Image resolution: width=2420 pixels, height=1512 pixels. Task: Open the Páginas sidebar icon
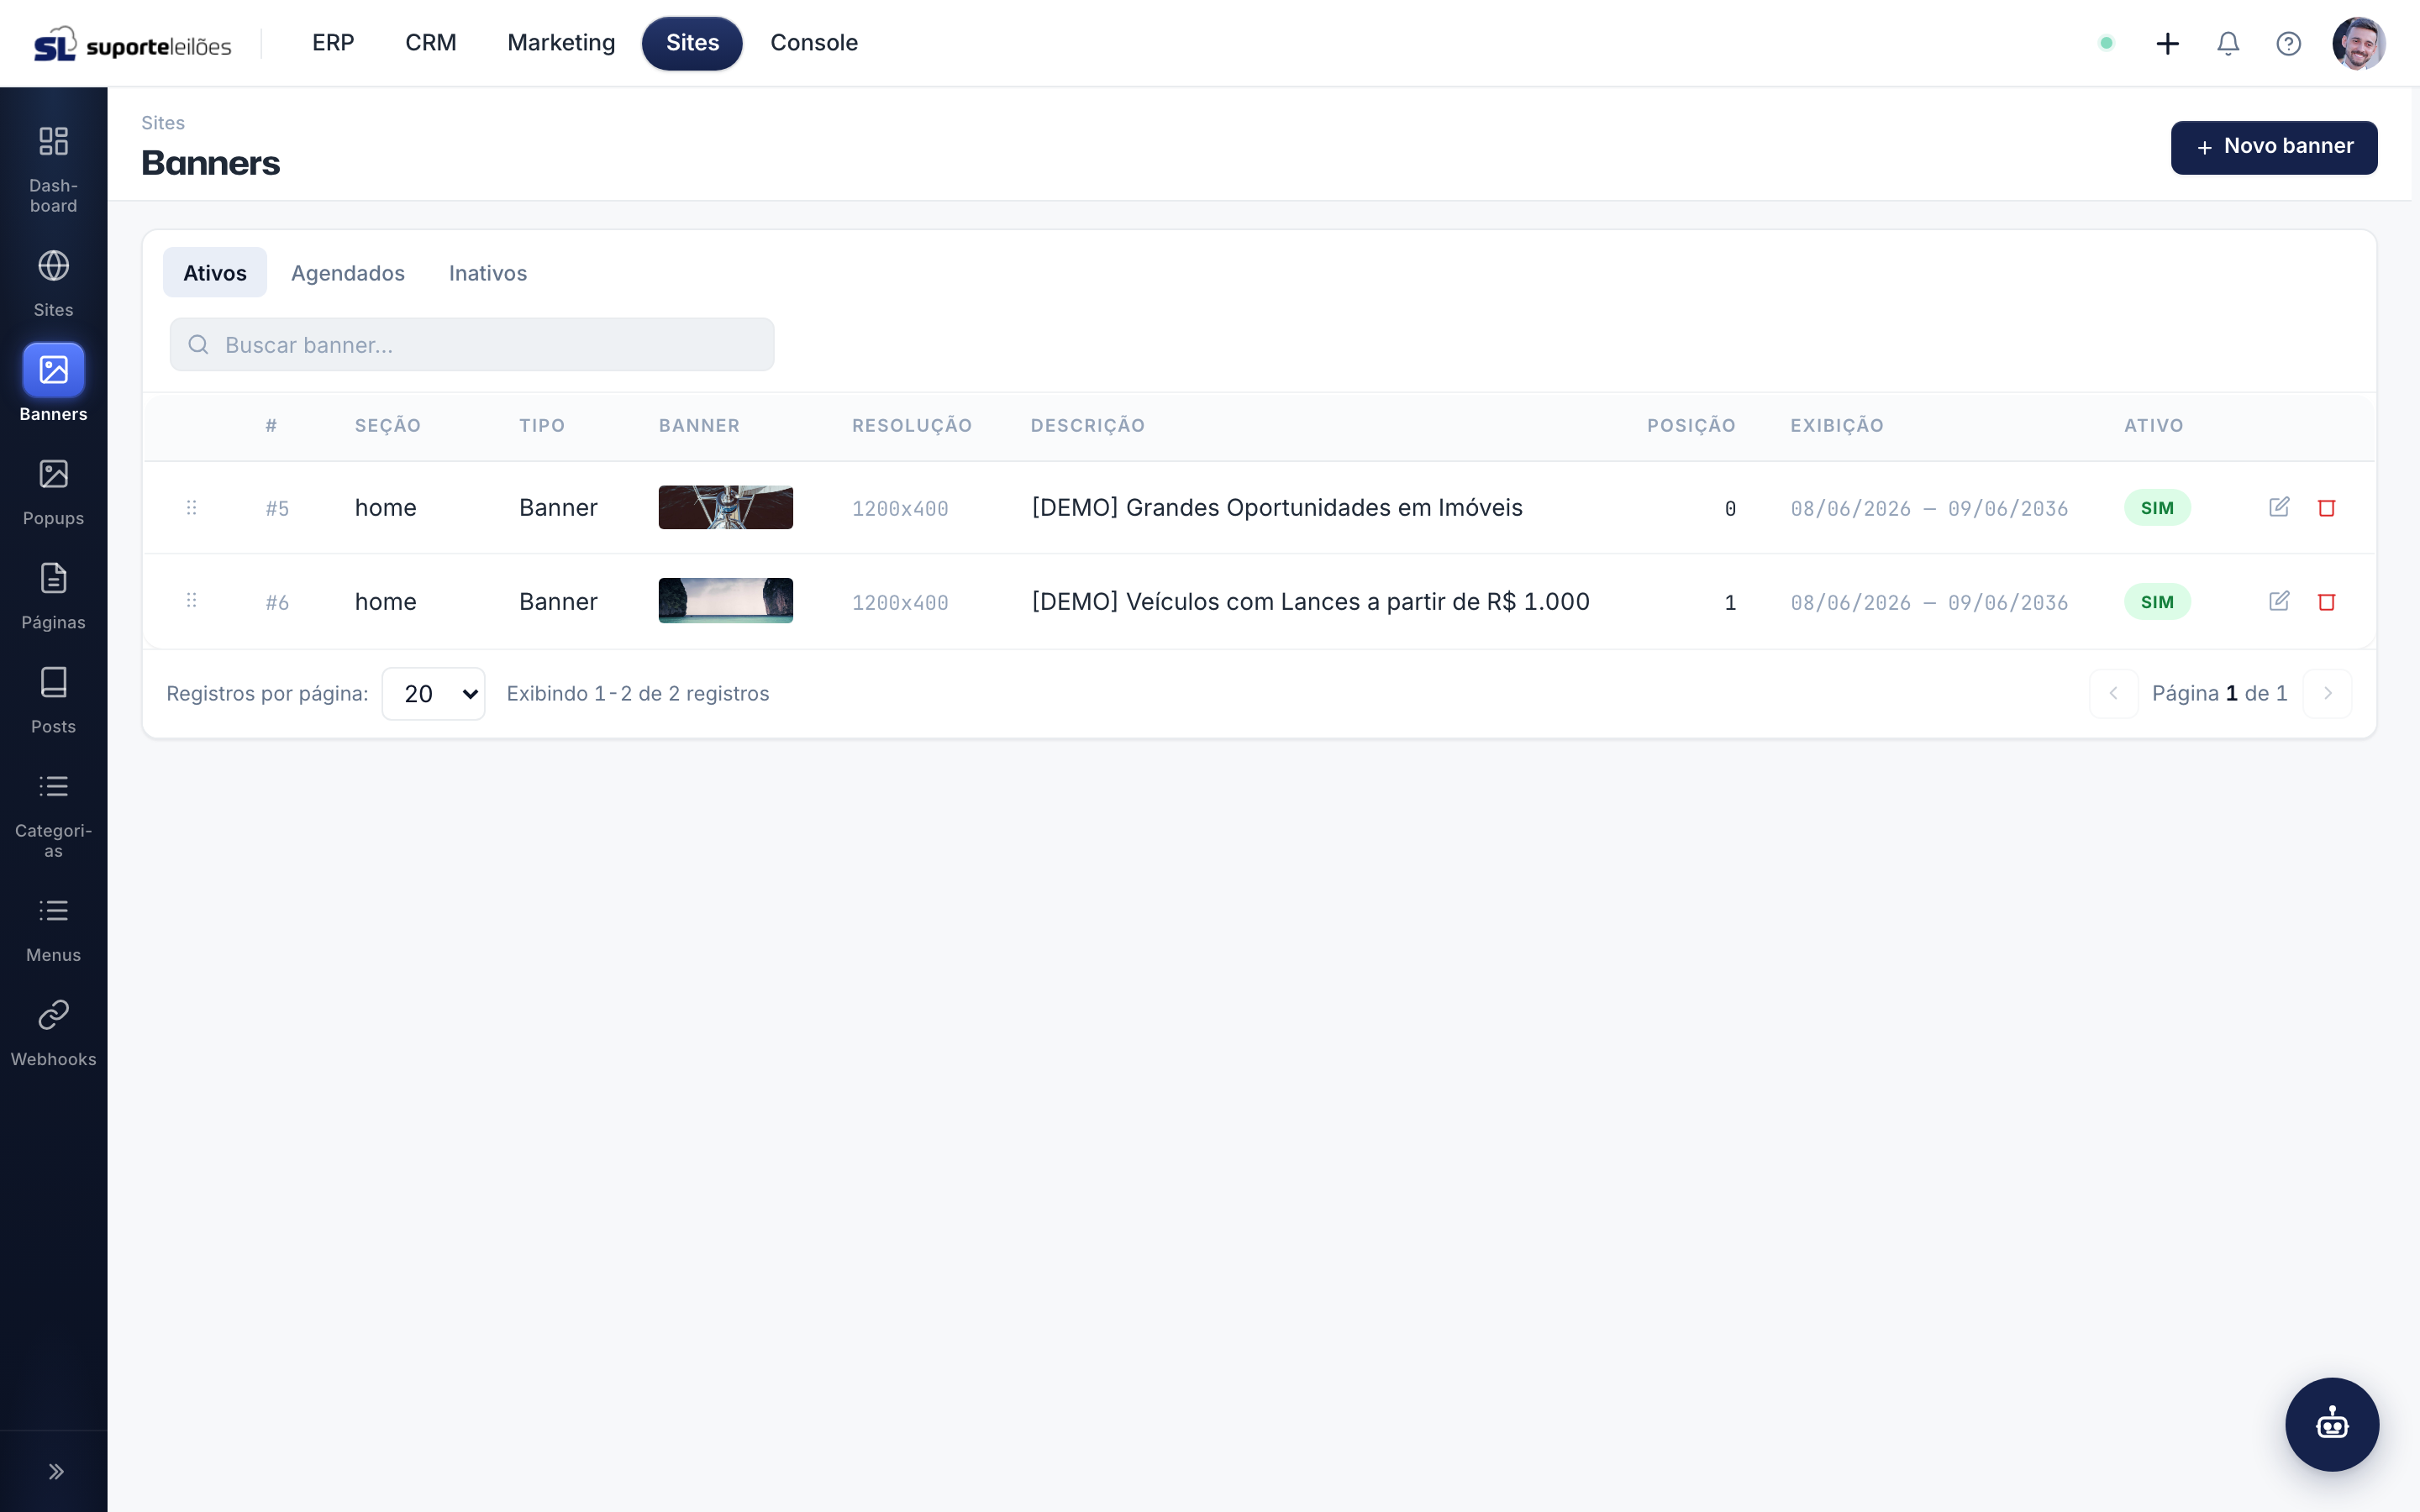point(53,578)
